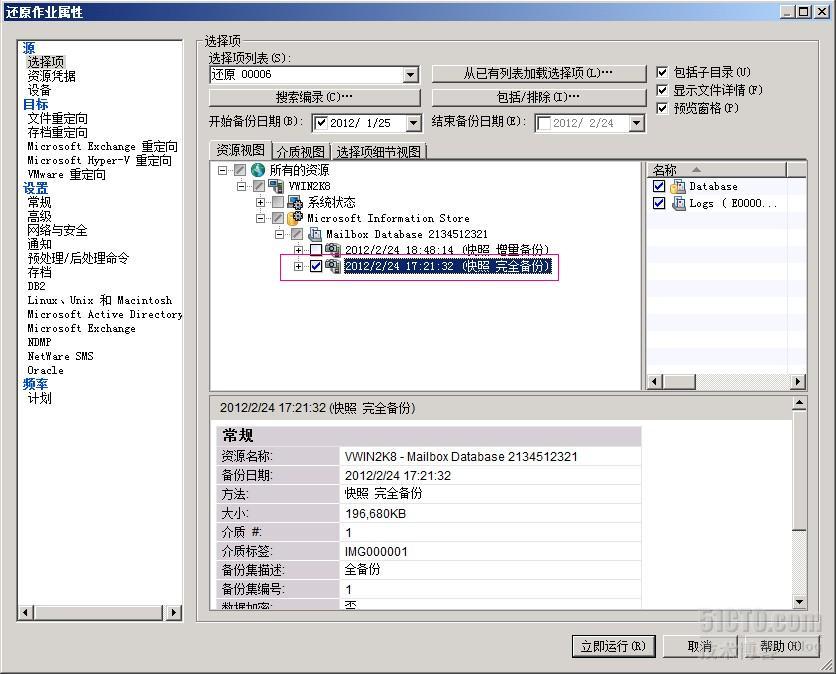This screenshot has width=836, height=674.
Task: Click snapshot icon of 17:21:32 full backup
Action: pos(333,266)
